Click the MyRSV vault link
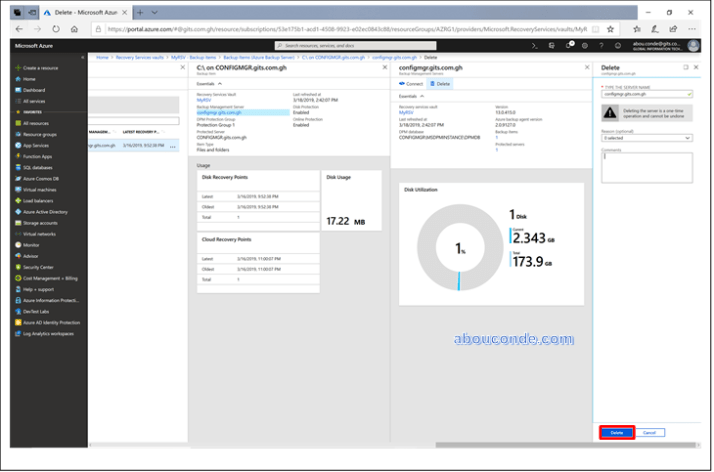The height and width of the screenshot is (472, 714). pyautogui.click(x=203, y=100)
